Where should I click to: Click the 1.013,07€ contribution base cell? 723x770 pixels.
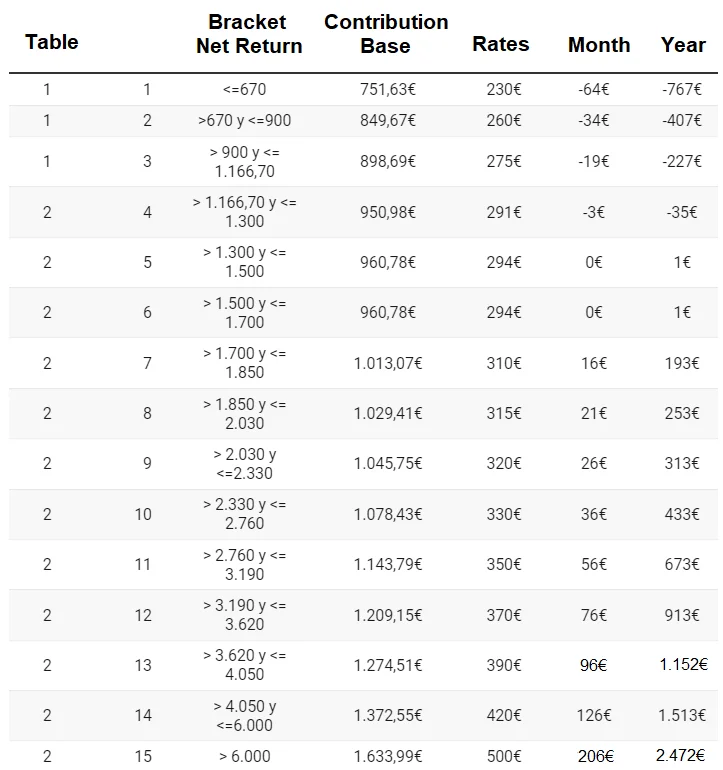pyautogui.click(x=388, y=363)
